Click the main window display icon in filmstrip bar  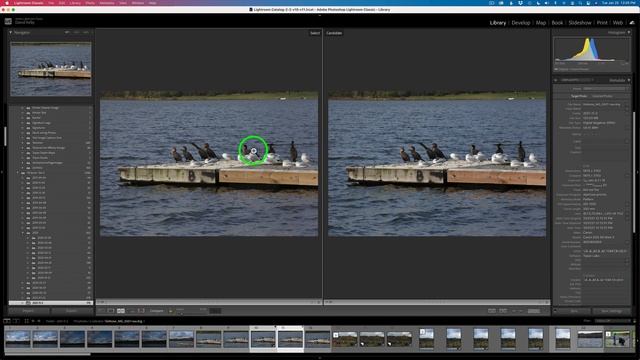[7, 321]
